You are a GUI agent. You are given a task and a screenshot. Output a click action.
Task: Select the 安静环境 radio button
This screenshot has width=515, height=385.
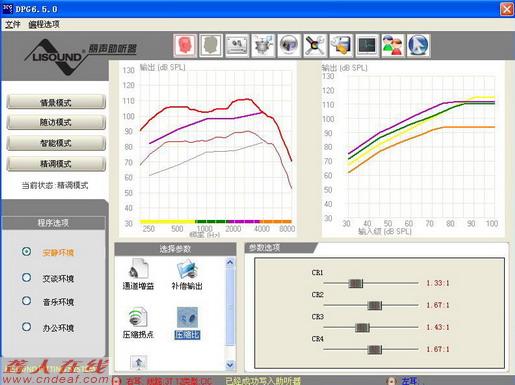point(27,251)
